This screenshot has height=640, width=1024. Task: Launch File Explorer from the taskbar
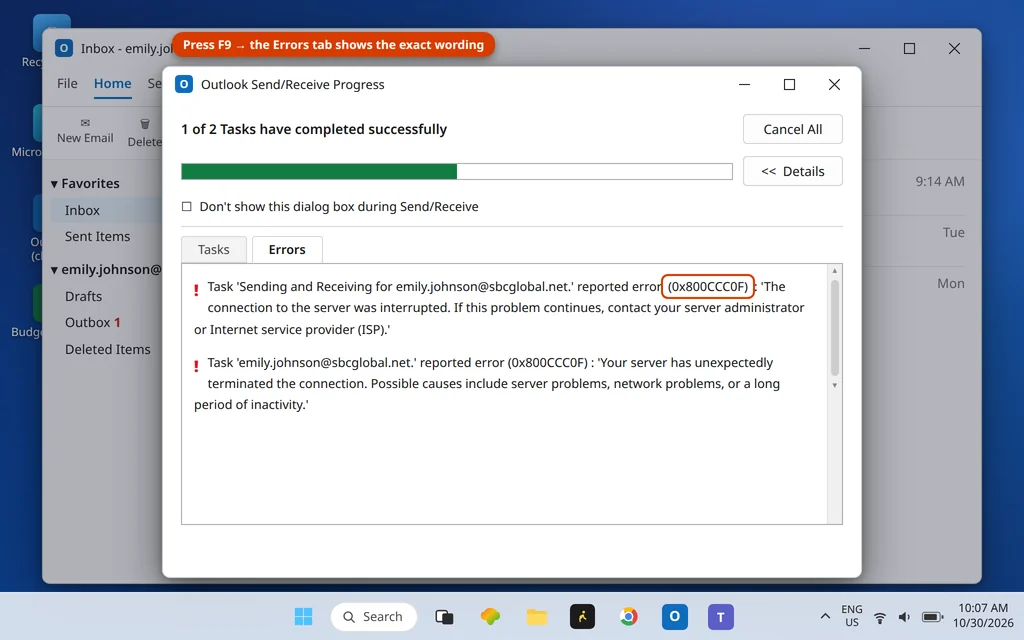pyautogui.click(x=537, y=616)
